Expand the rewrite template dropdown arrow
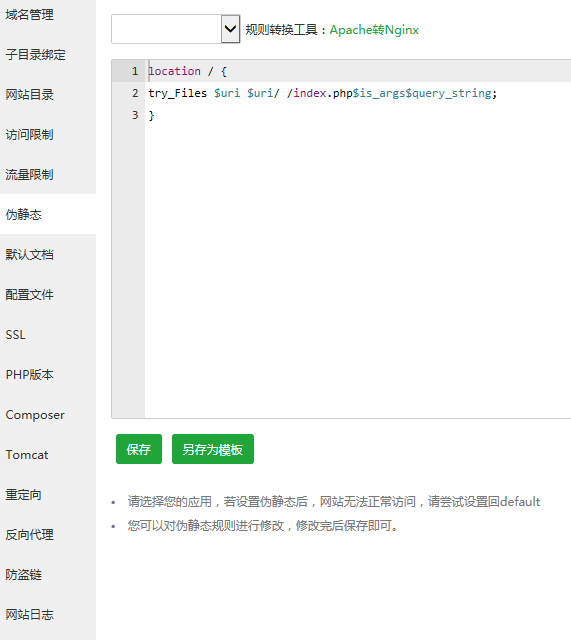This screenshot has height=640, width=571. [231, 29]
